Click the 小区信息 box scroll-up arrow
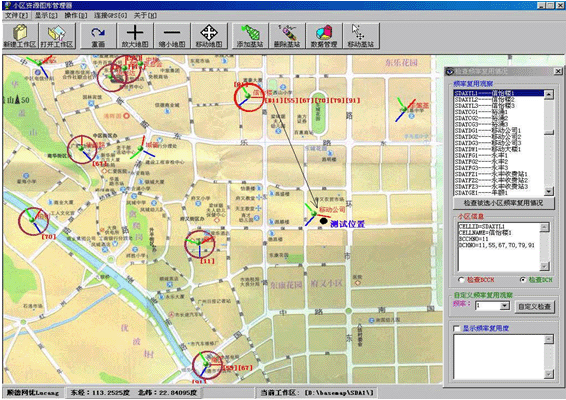Screen dimensions: 566x400 (x=544, y=227)
